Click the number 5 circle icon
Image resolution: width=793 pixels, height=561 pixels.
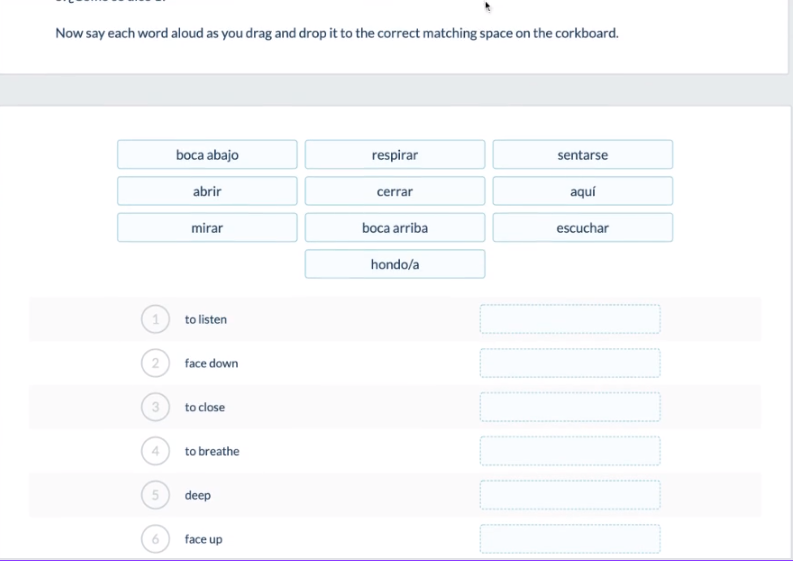(x=155, y=495)
